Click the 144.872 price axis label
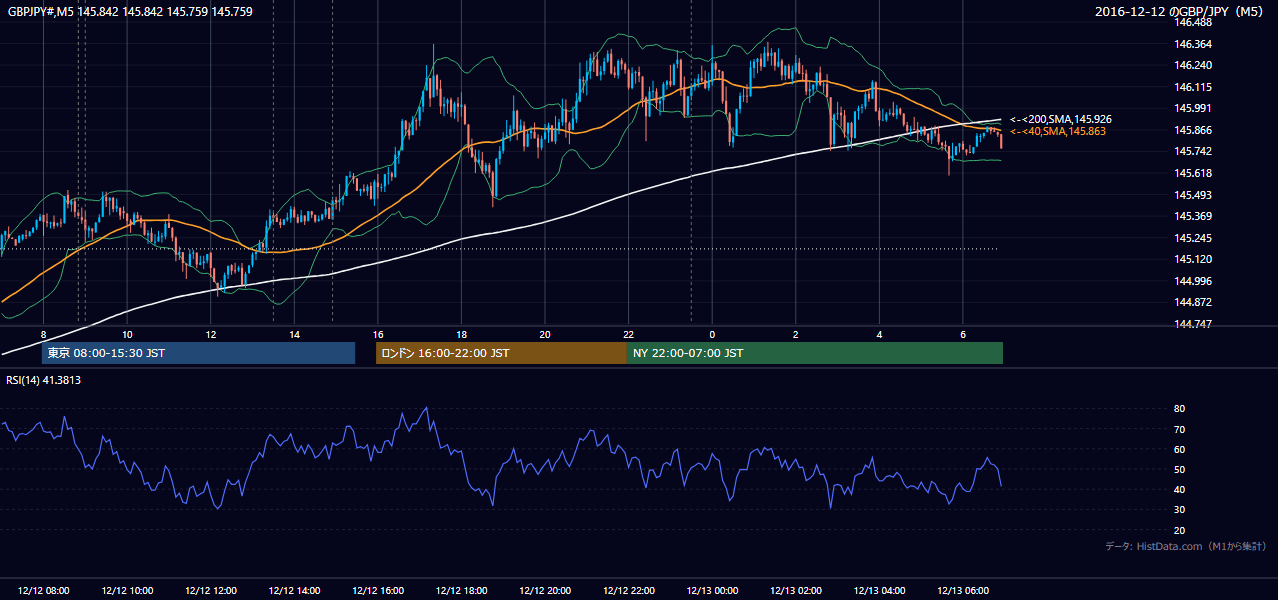The width and height of the screenshot is (1278, 600). (x=1193, y=302)
